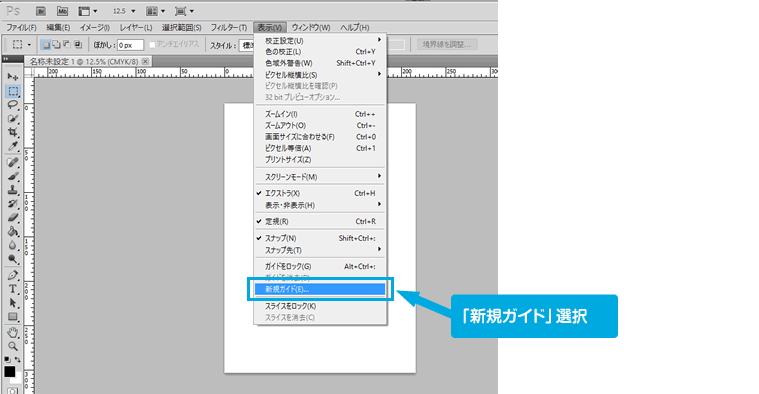
Task: Toggle ガイドをロック(G) lock guides
Action: (319, 266)
